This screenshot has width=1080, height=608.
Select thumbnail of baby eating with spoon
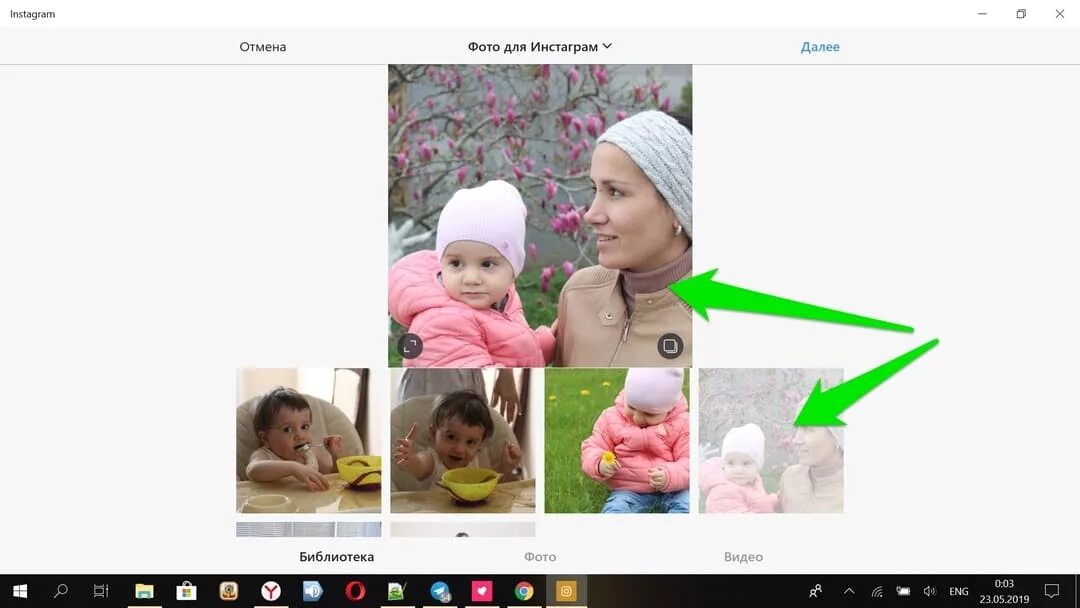point(309,441)
